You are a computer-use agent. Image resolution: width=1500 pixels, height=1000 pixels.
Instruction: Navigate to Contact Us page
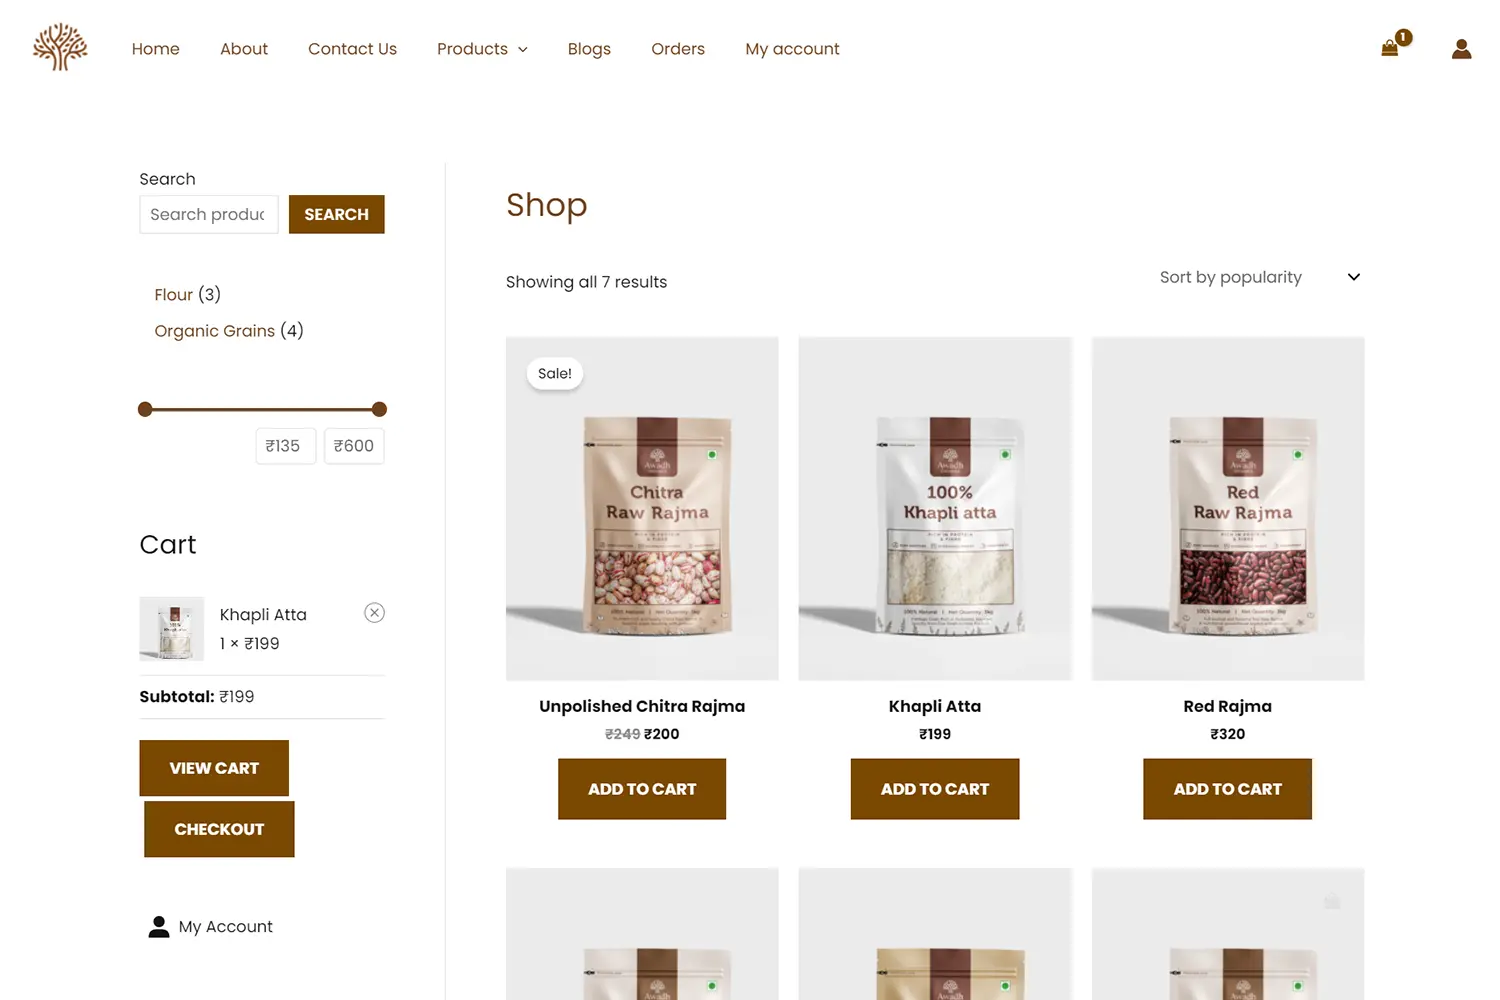coord(352,49)
